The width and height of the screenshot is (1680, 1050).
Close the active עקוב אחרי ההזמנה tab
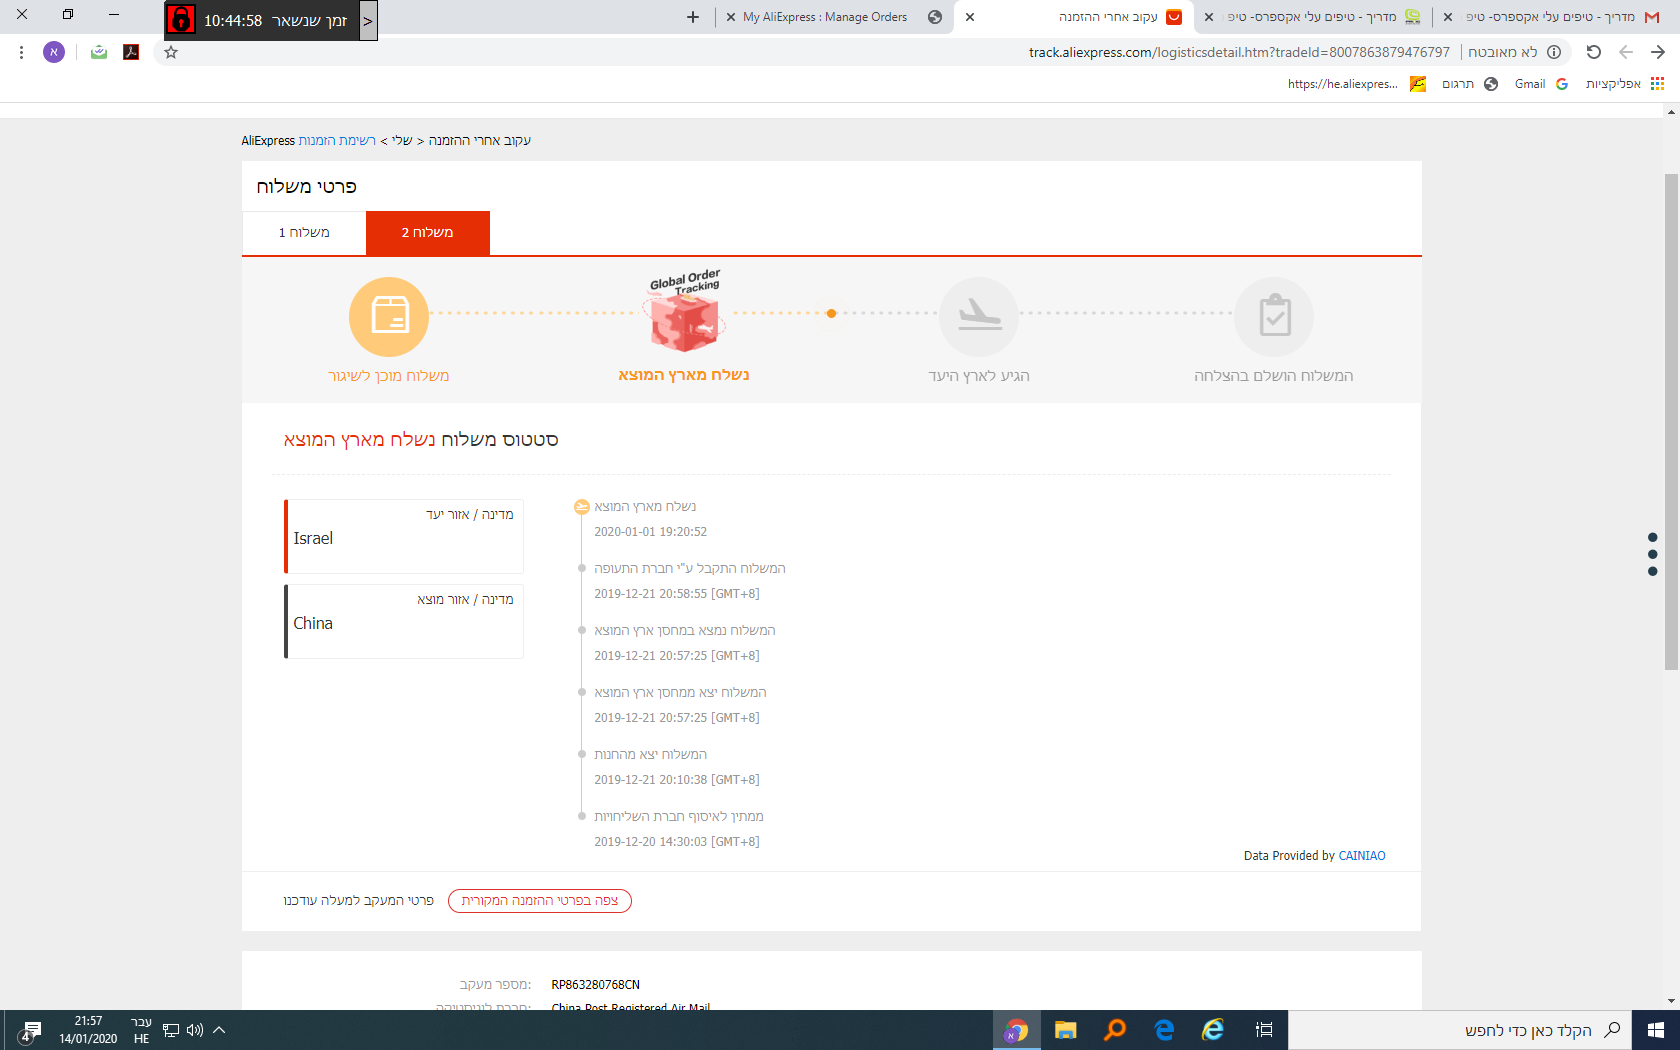tap(970, 17)
